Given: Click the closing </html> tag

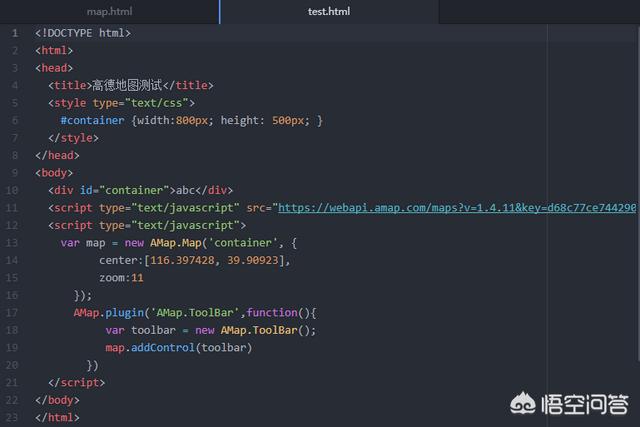Looking at the screenshot, I should [x=57, y=418].
